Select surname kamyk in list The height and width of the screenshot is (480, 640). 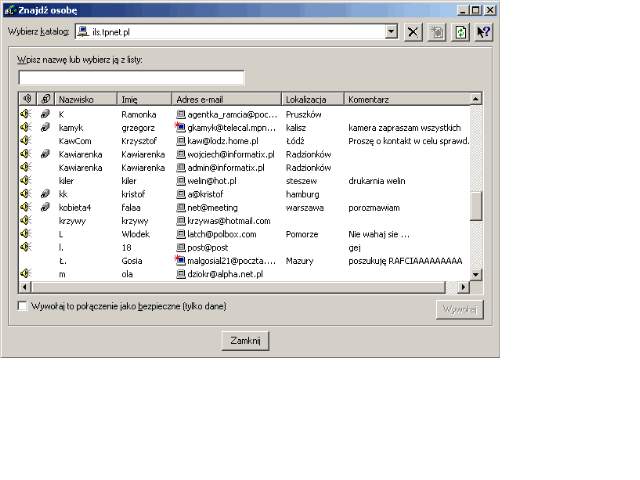coord(71,128)
